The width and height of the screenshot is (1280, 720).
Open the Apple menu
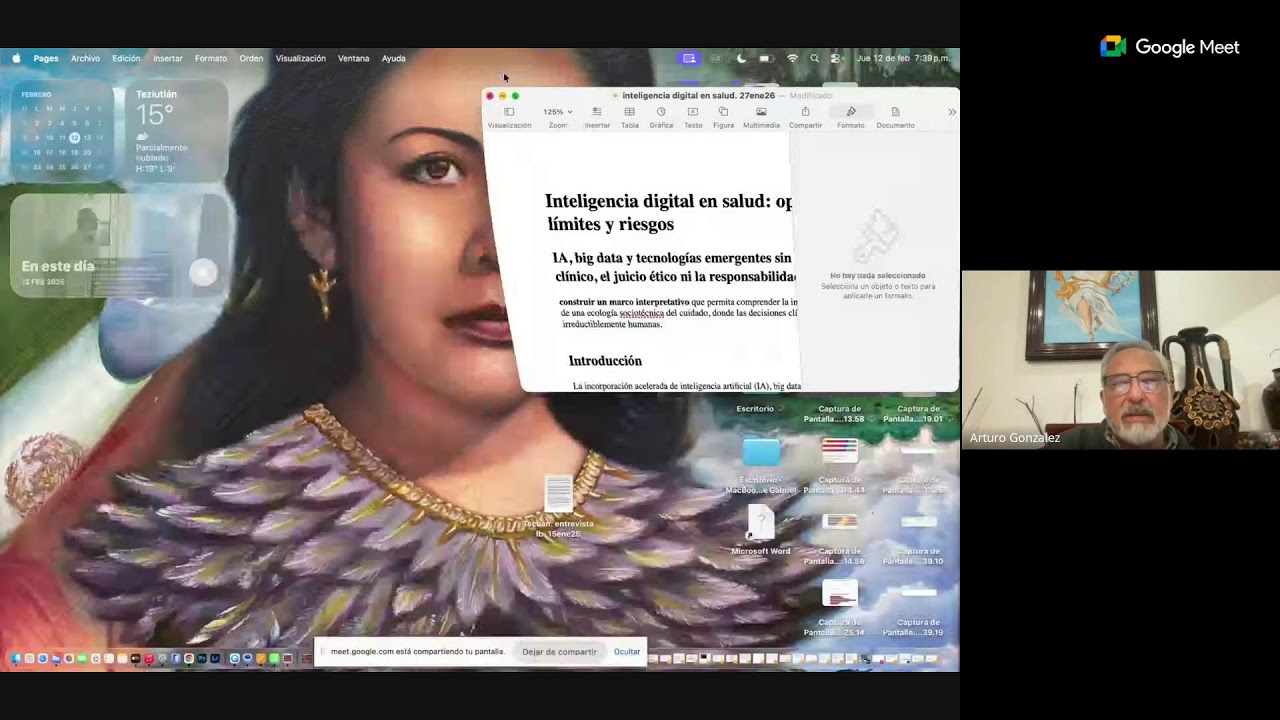(16, 58)
